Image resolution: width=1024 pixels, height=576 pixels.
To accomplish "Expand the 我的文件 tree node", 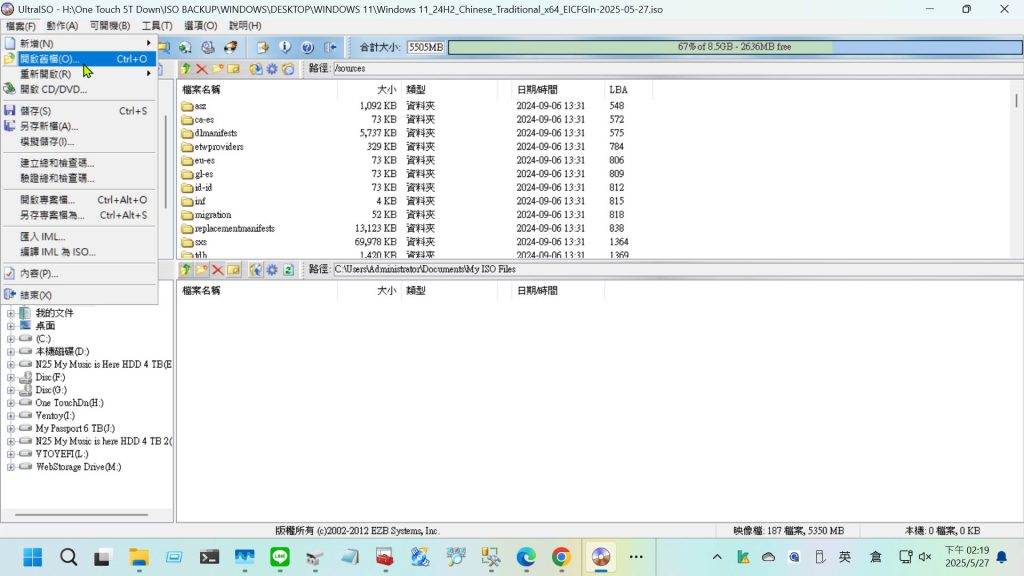I will pyautogui.click(x=11, y=313).
